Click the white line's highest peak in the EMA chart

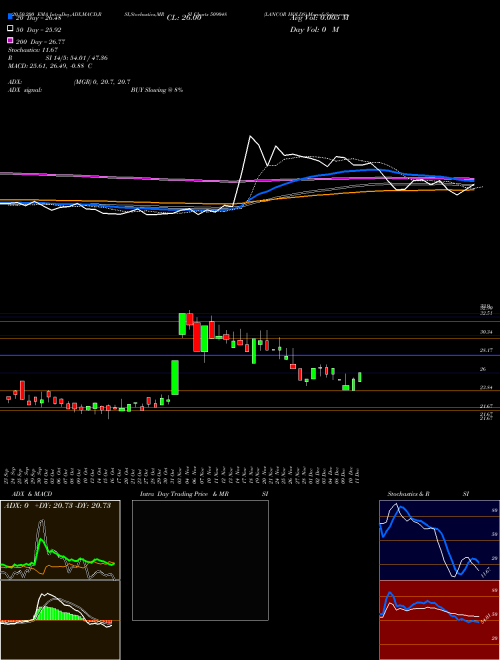click(x=250, y=136)
